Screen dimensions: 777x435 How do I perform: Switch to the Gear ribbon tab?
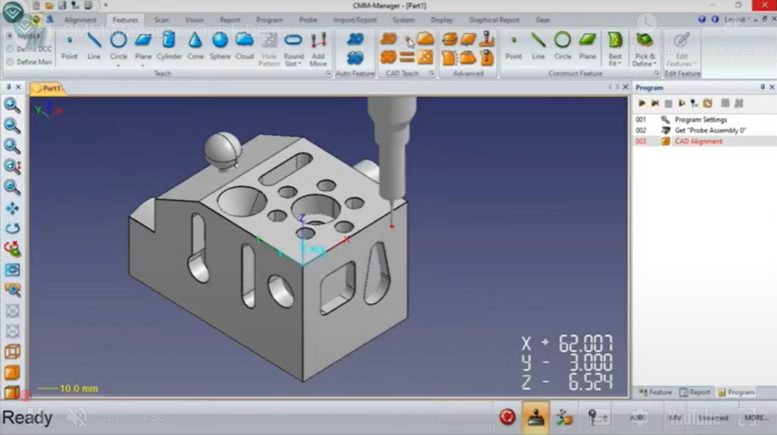pos(543,20)
